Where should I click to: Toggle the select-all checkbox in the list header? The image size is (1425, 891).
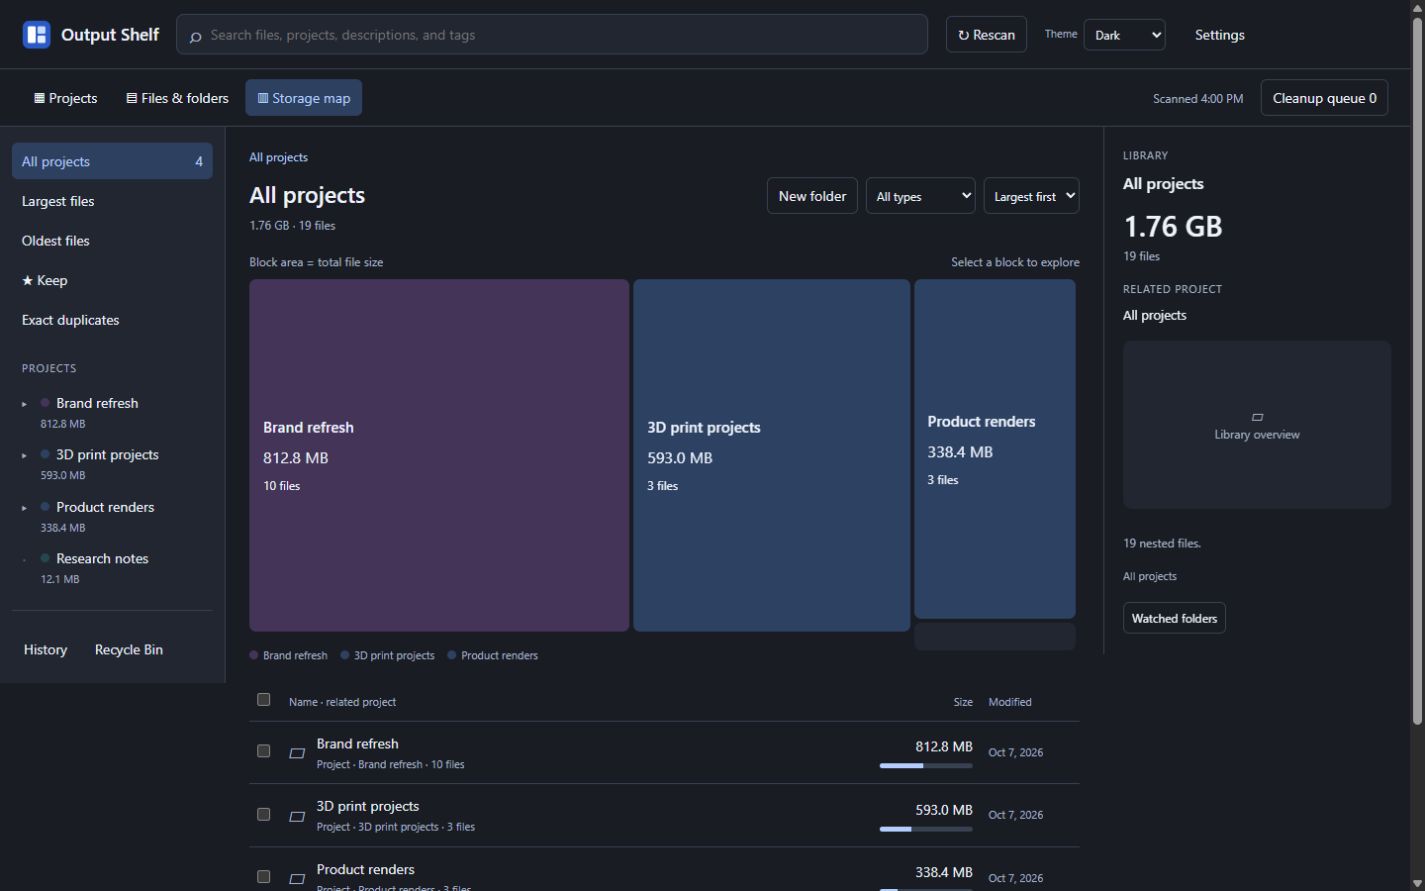pos(264,700)
